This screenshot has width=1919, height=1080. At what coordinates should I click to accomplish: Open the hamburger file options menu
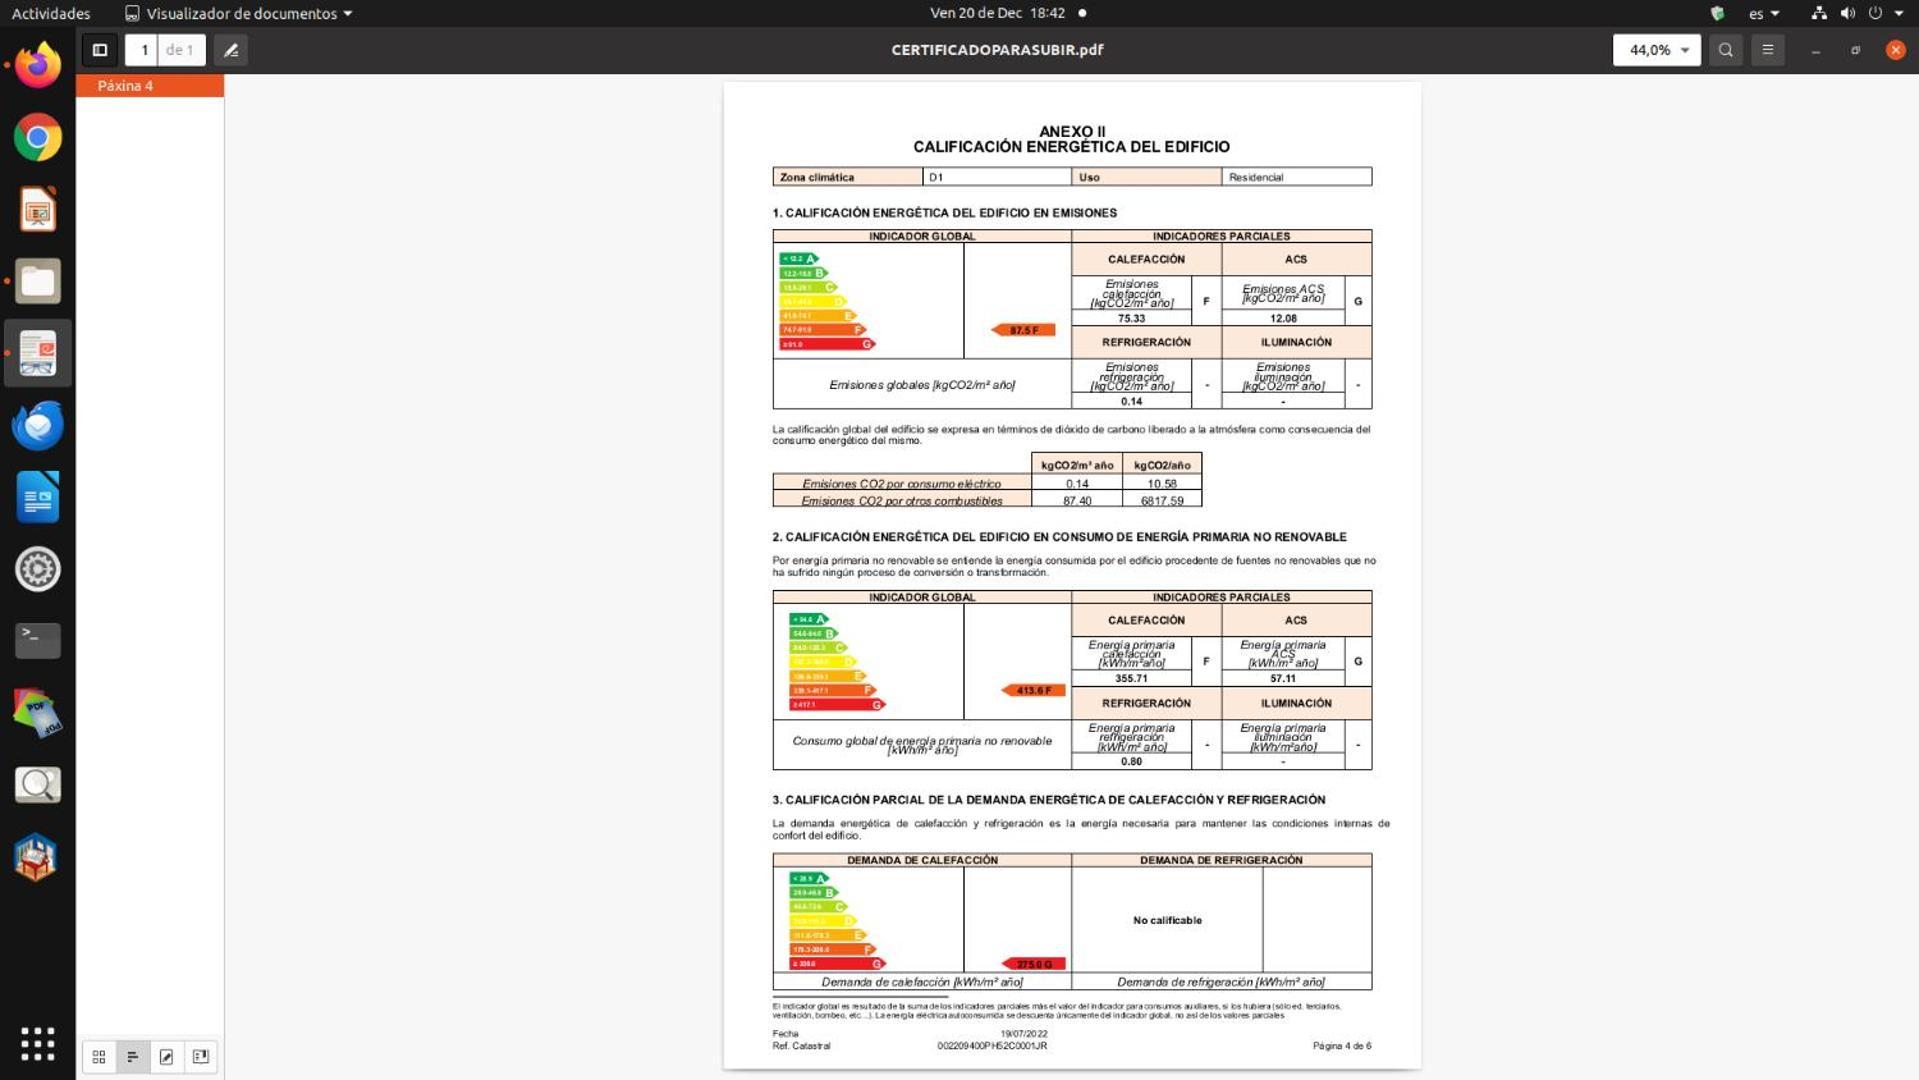tap(1767, 50)
